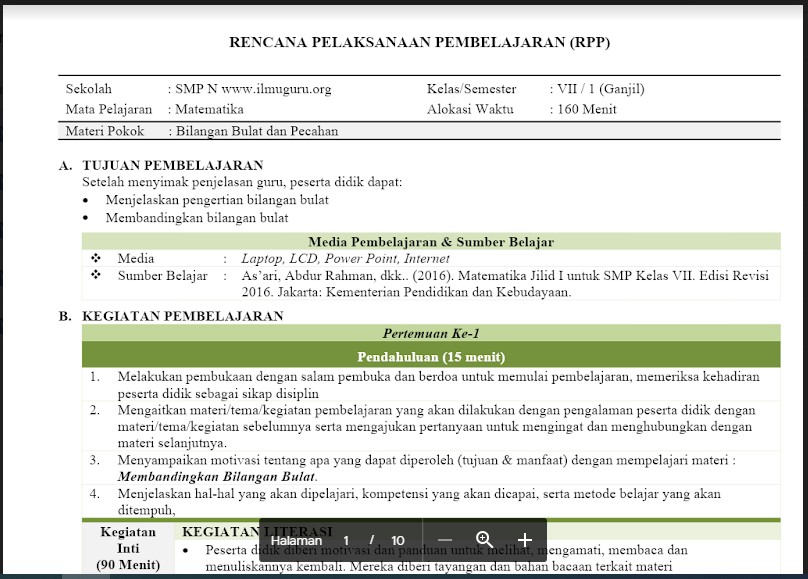Click 'Pertemuan Ke-1' header row
The height and width of the screenshot is (579, 808).
[431, 333]
